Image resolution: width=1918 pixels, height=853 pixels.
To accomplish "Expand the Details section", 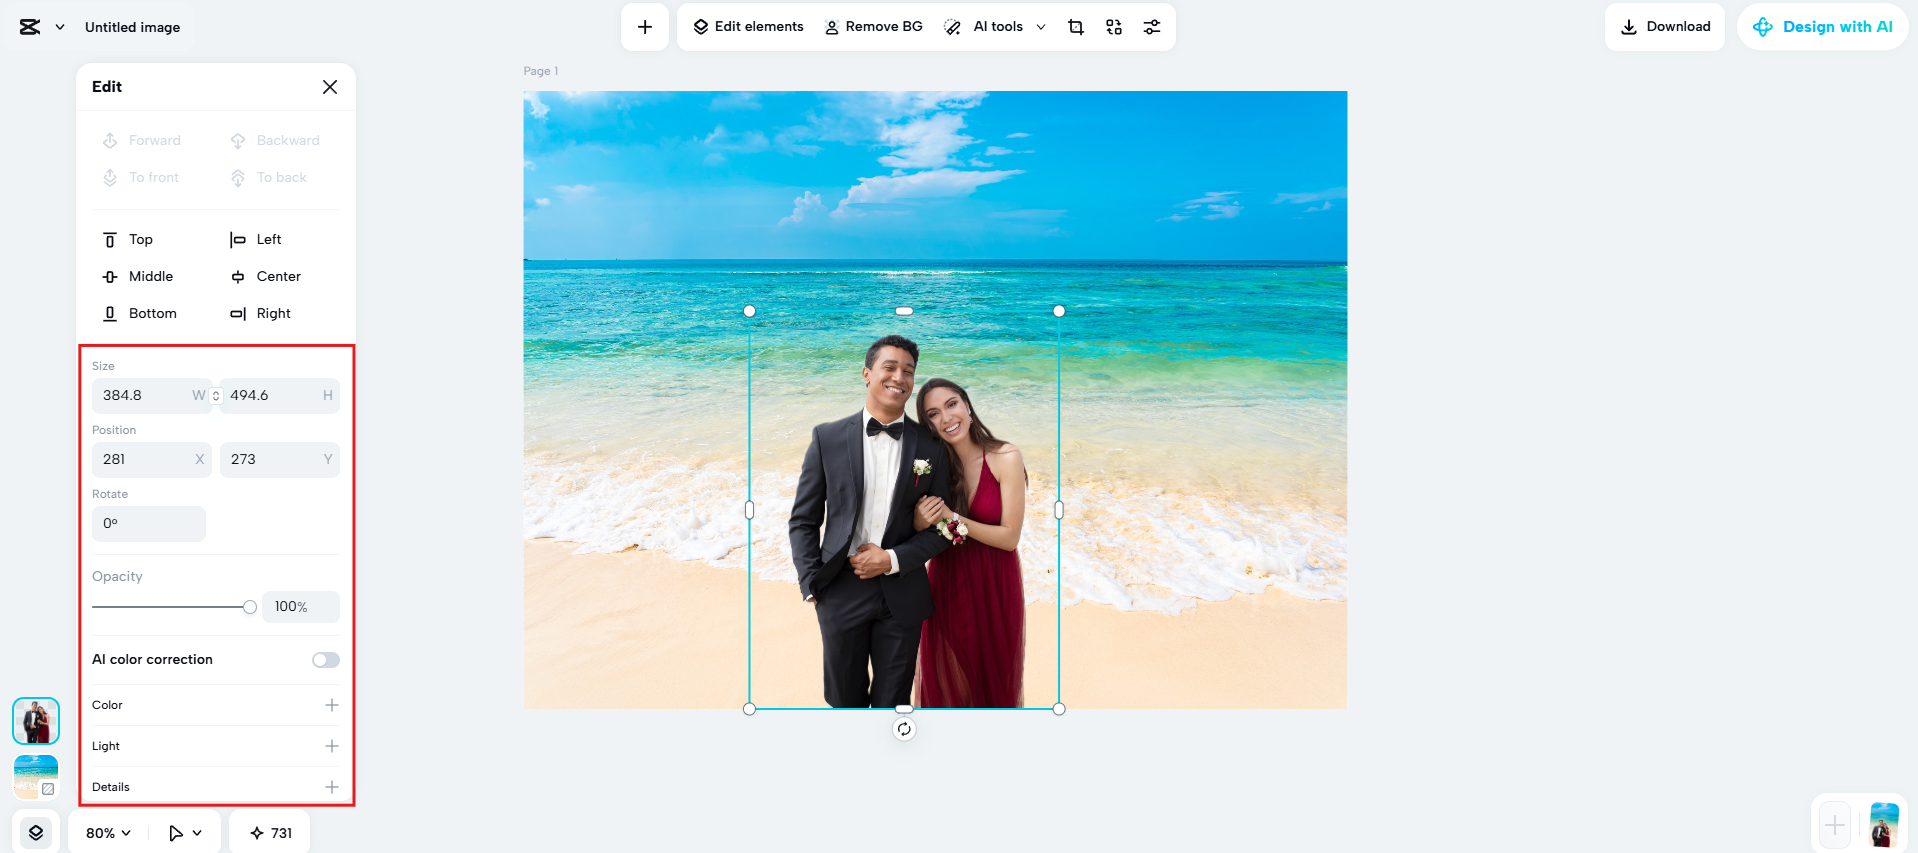I will click(332, 787).
